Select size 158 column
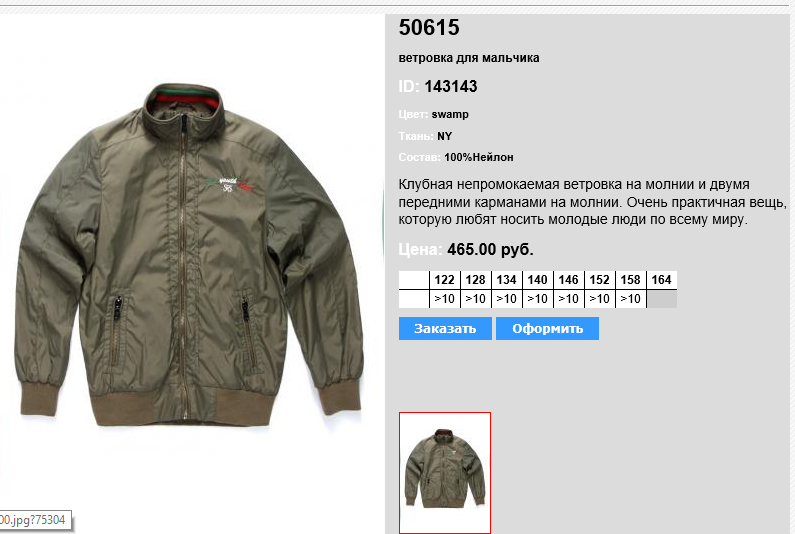The width and height of the screenshot is (795, 534). pos(630,280)
